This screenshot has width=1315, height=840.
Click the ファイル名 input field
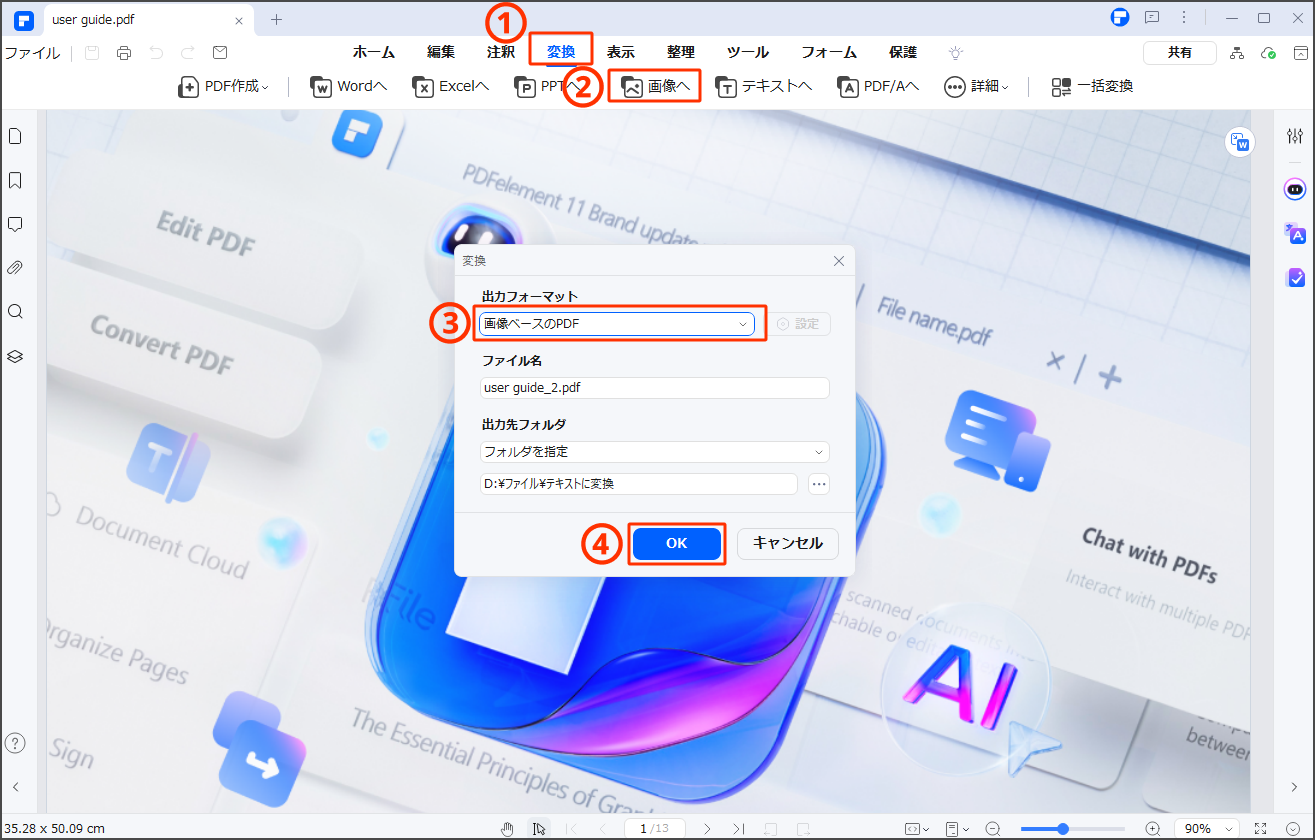pyautogui.click(x=655, y=388)
